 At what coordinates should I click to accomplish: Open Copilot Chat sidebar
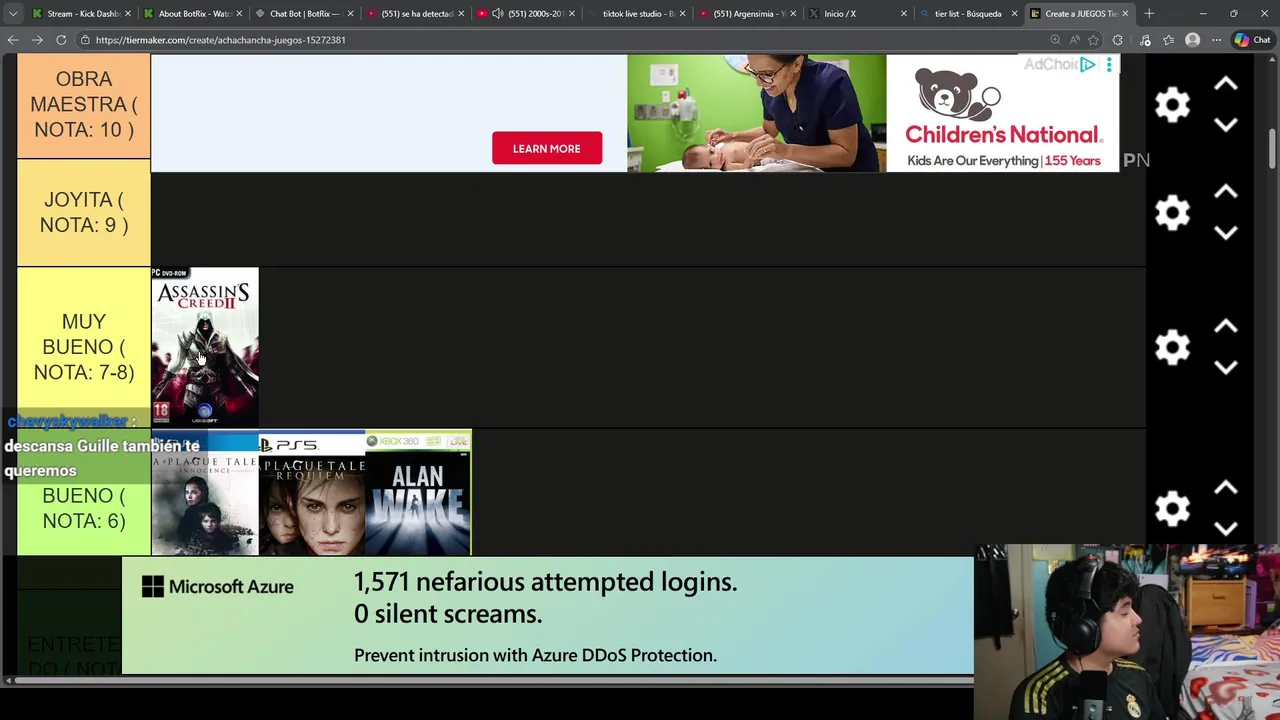[1253, 40]
